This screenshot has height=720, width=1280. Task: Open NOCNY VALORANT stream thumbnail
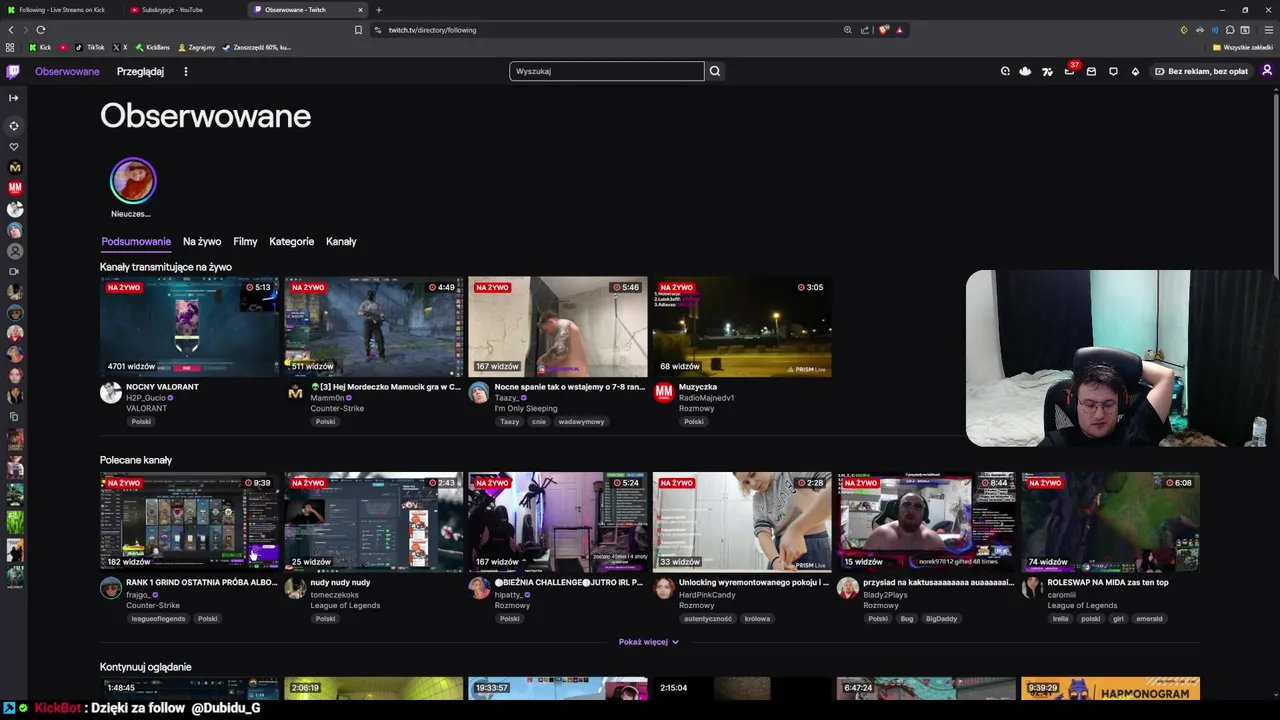click(189, 327)
